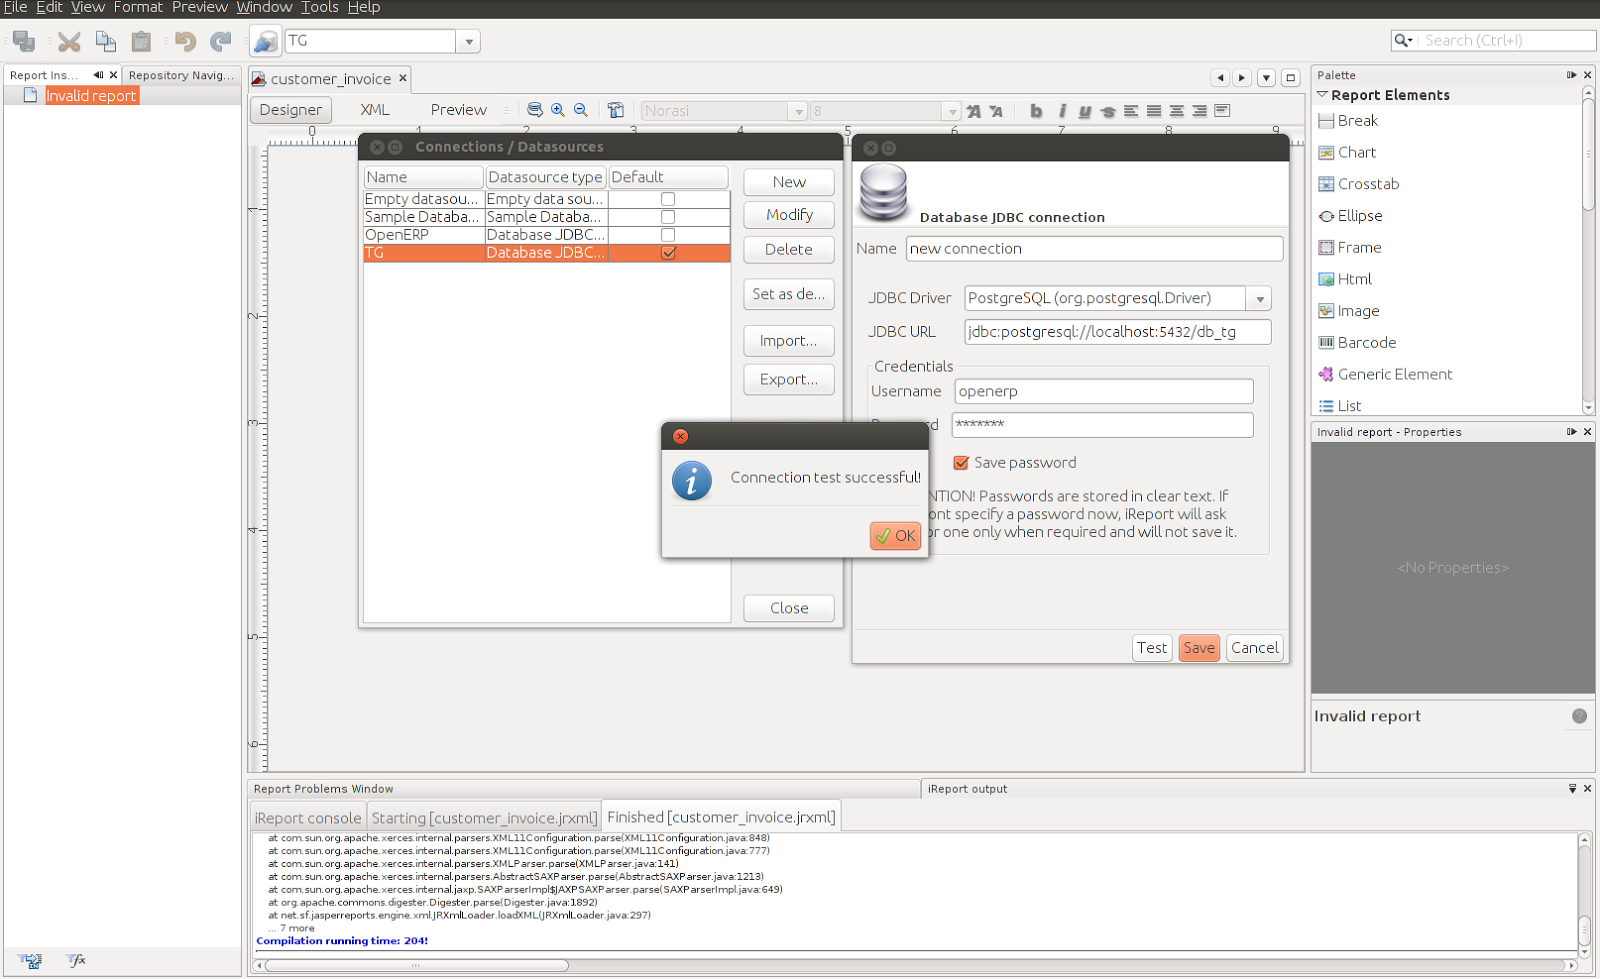Open the Norasi font family dropdown
Viewport: 1600px width, 979px height.
tap(798, 111)
